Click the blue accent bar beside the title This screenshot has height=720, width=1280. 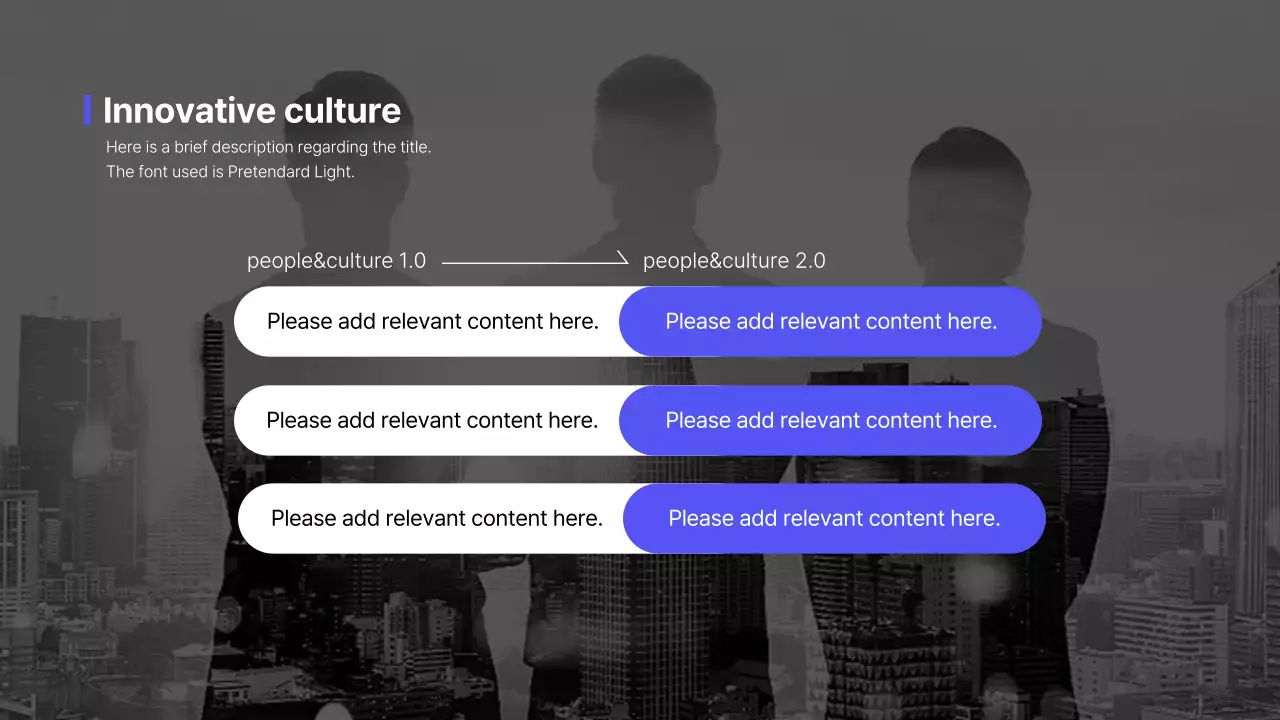[88, 110]
